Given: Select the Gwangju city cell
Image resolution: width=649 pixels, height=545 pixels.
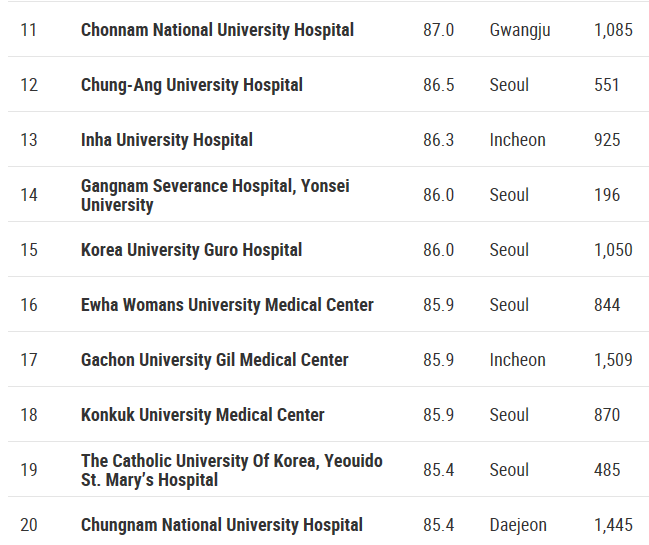Looking at the screenshot, I should tap(519, 30).
